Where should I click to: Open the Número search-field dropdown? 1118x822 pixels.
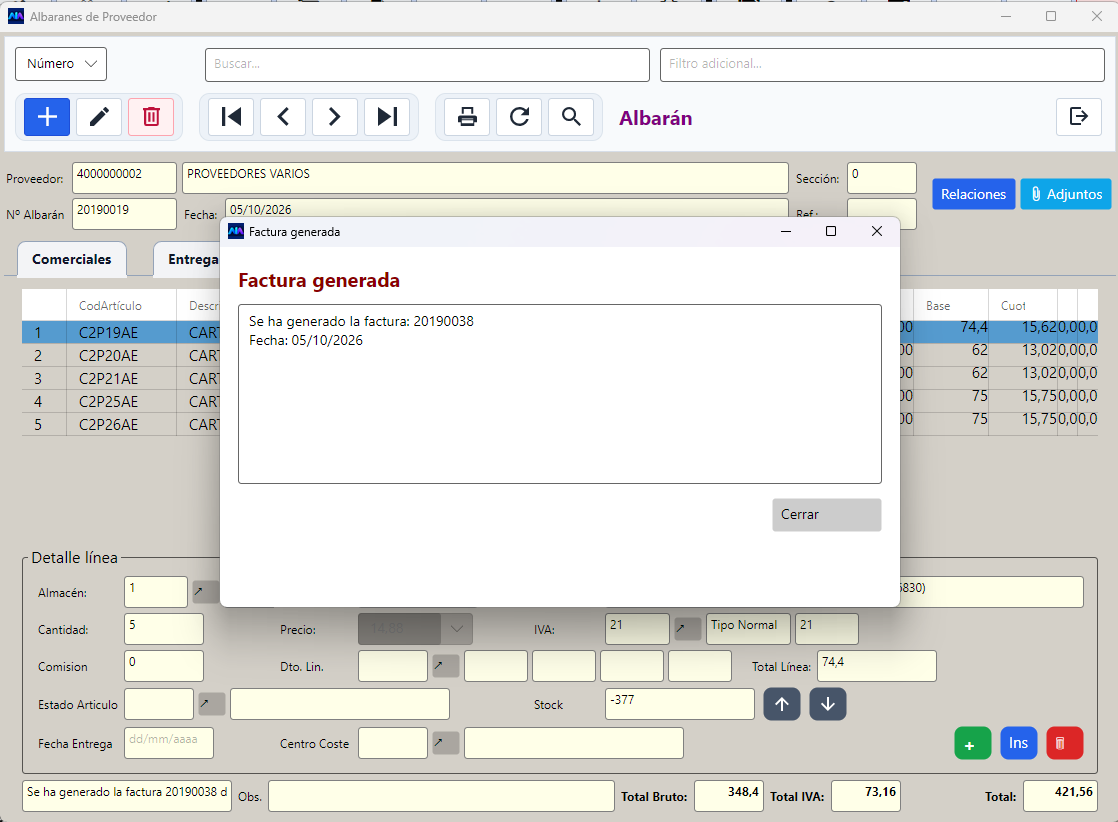[61, 64]
